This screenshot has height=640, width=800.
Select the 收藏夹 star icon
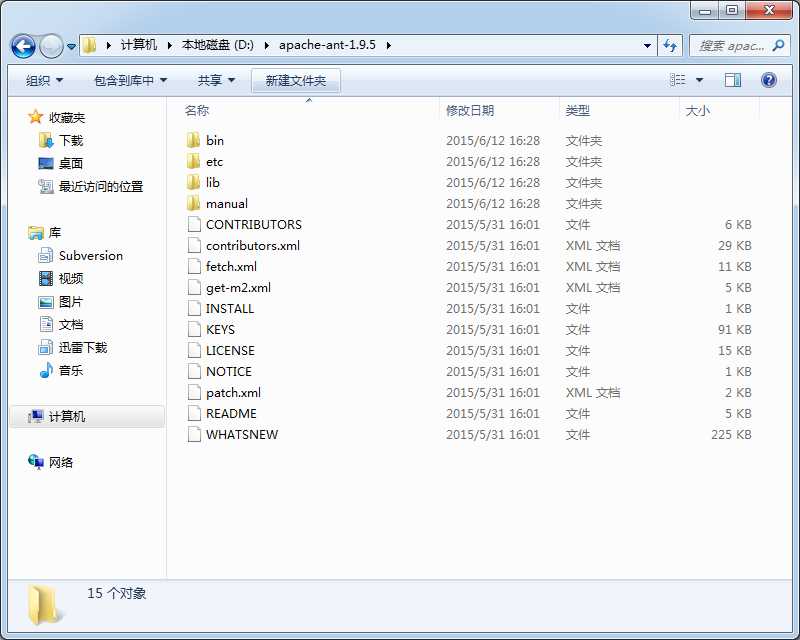point(35,117)
